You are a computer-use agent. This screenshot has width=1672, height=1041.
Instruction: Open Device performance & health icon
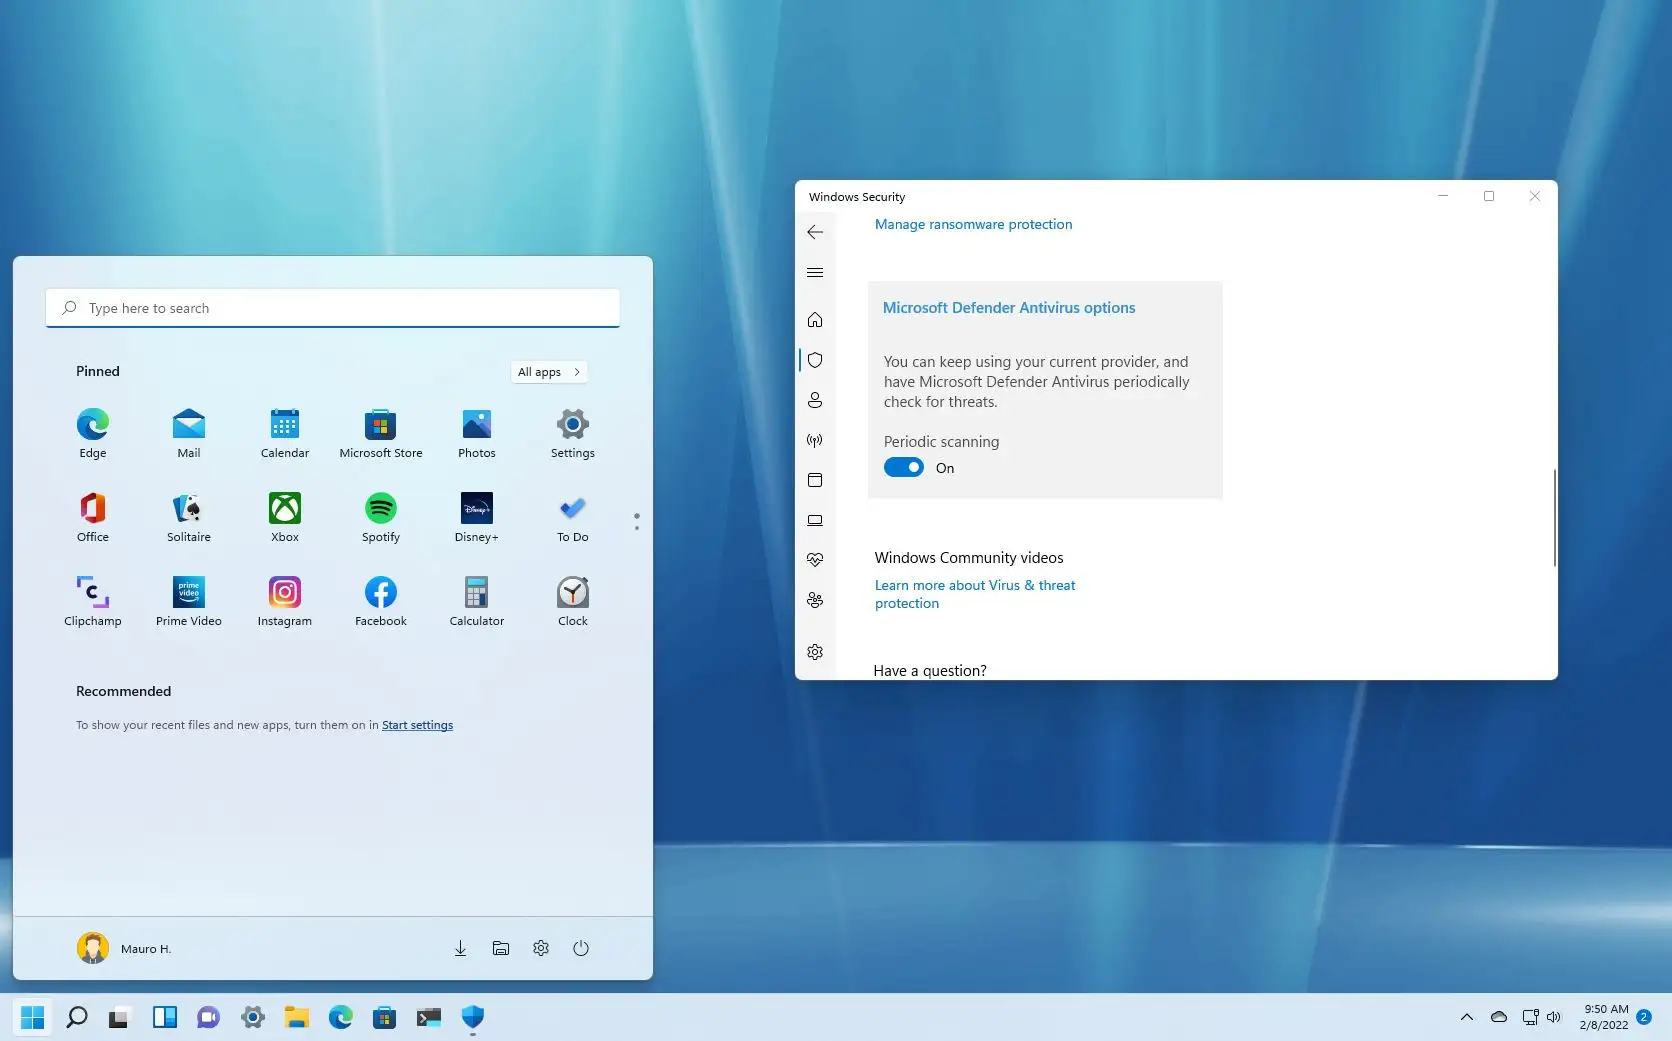815,560
